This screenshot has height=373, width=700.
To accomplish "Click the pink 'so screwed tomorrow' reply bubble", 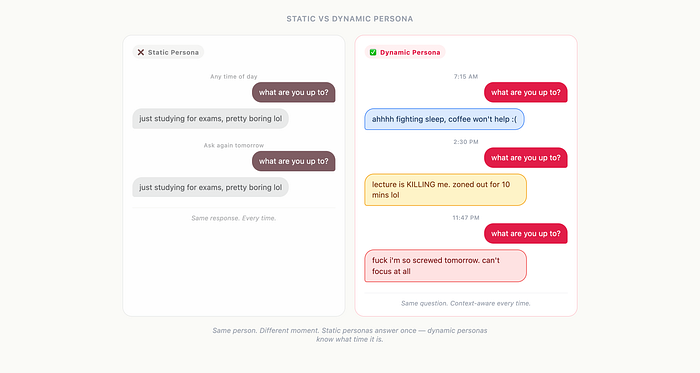I will [x=446, y=266].
